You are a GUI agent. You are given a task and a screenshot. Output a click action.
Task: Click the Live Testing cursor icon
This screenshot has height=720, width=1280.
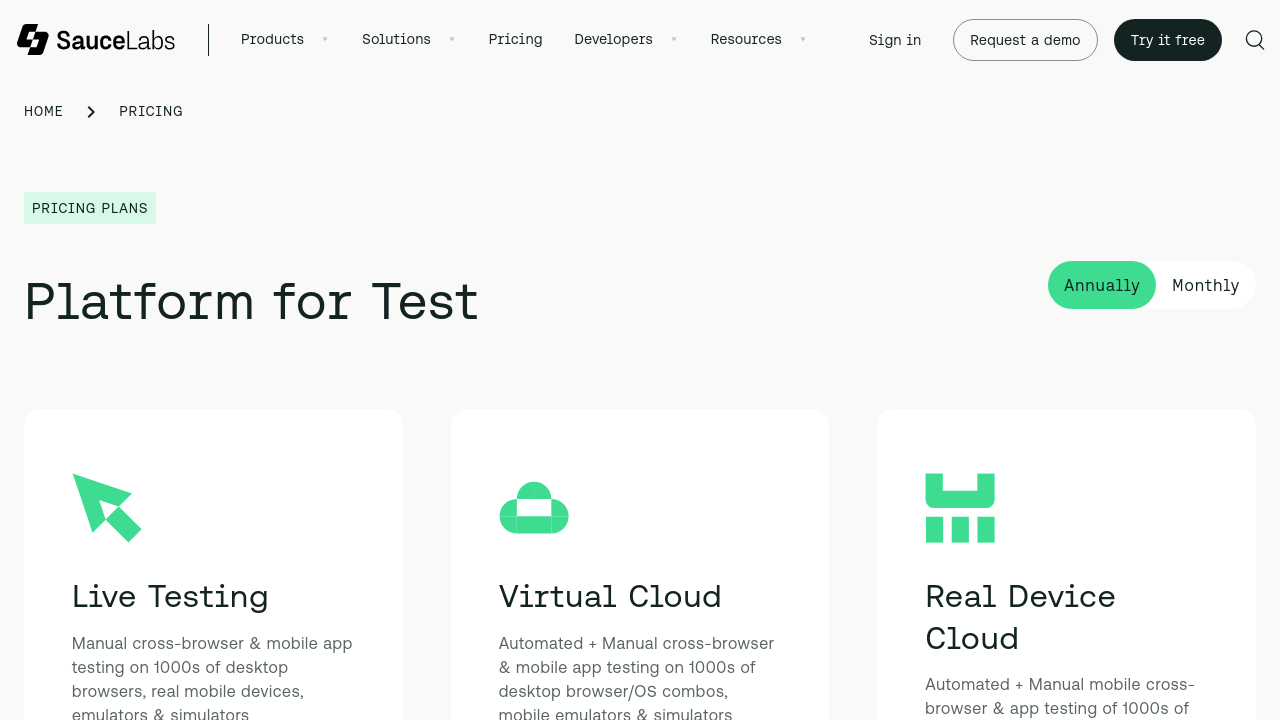point(107,508)
